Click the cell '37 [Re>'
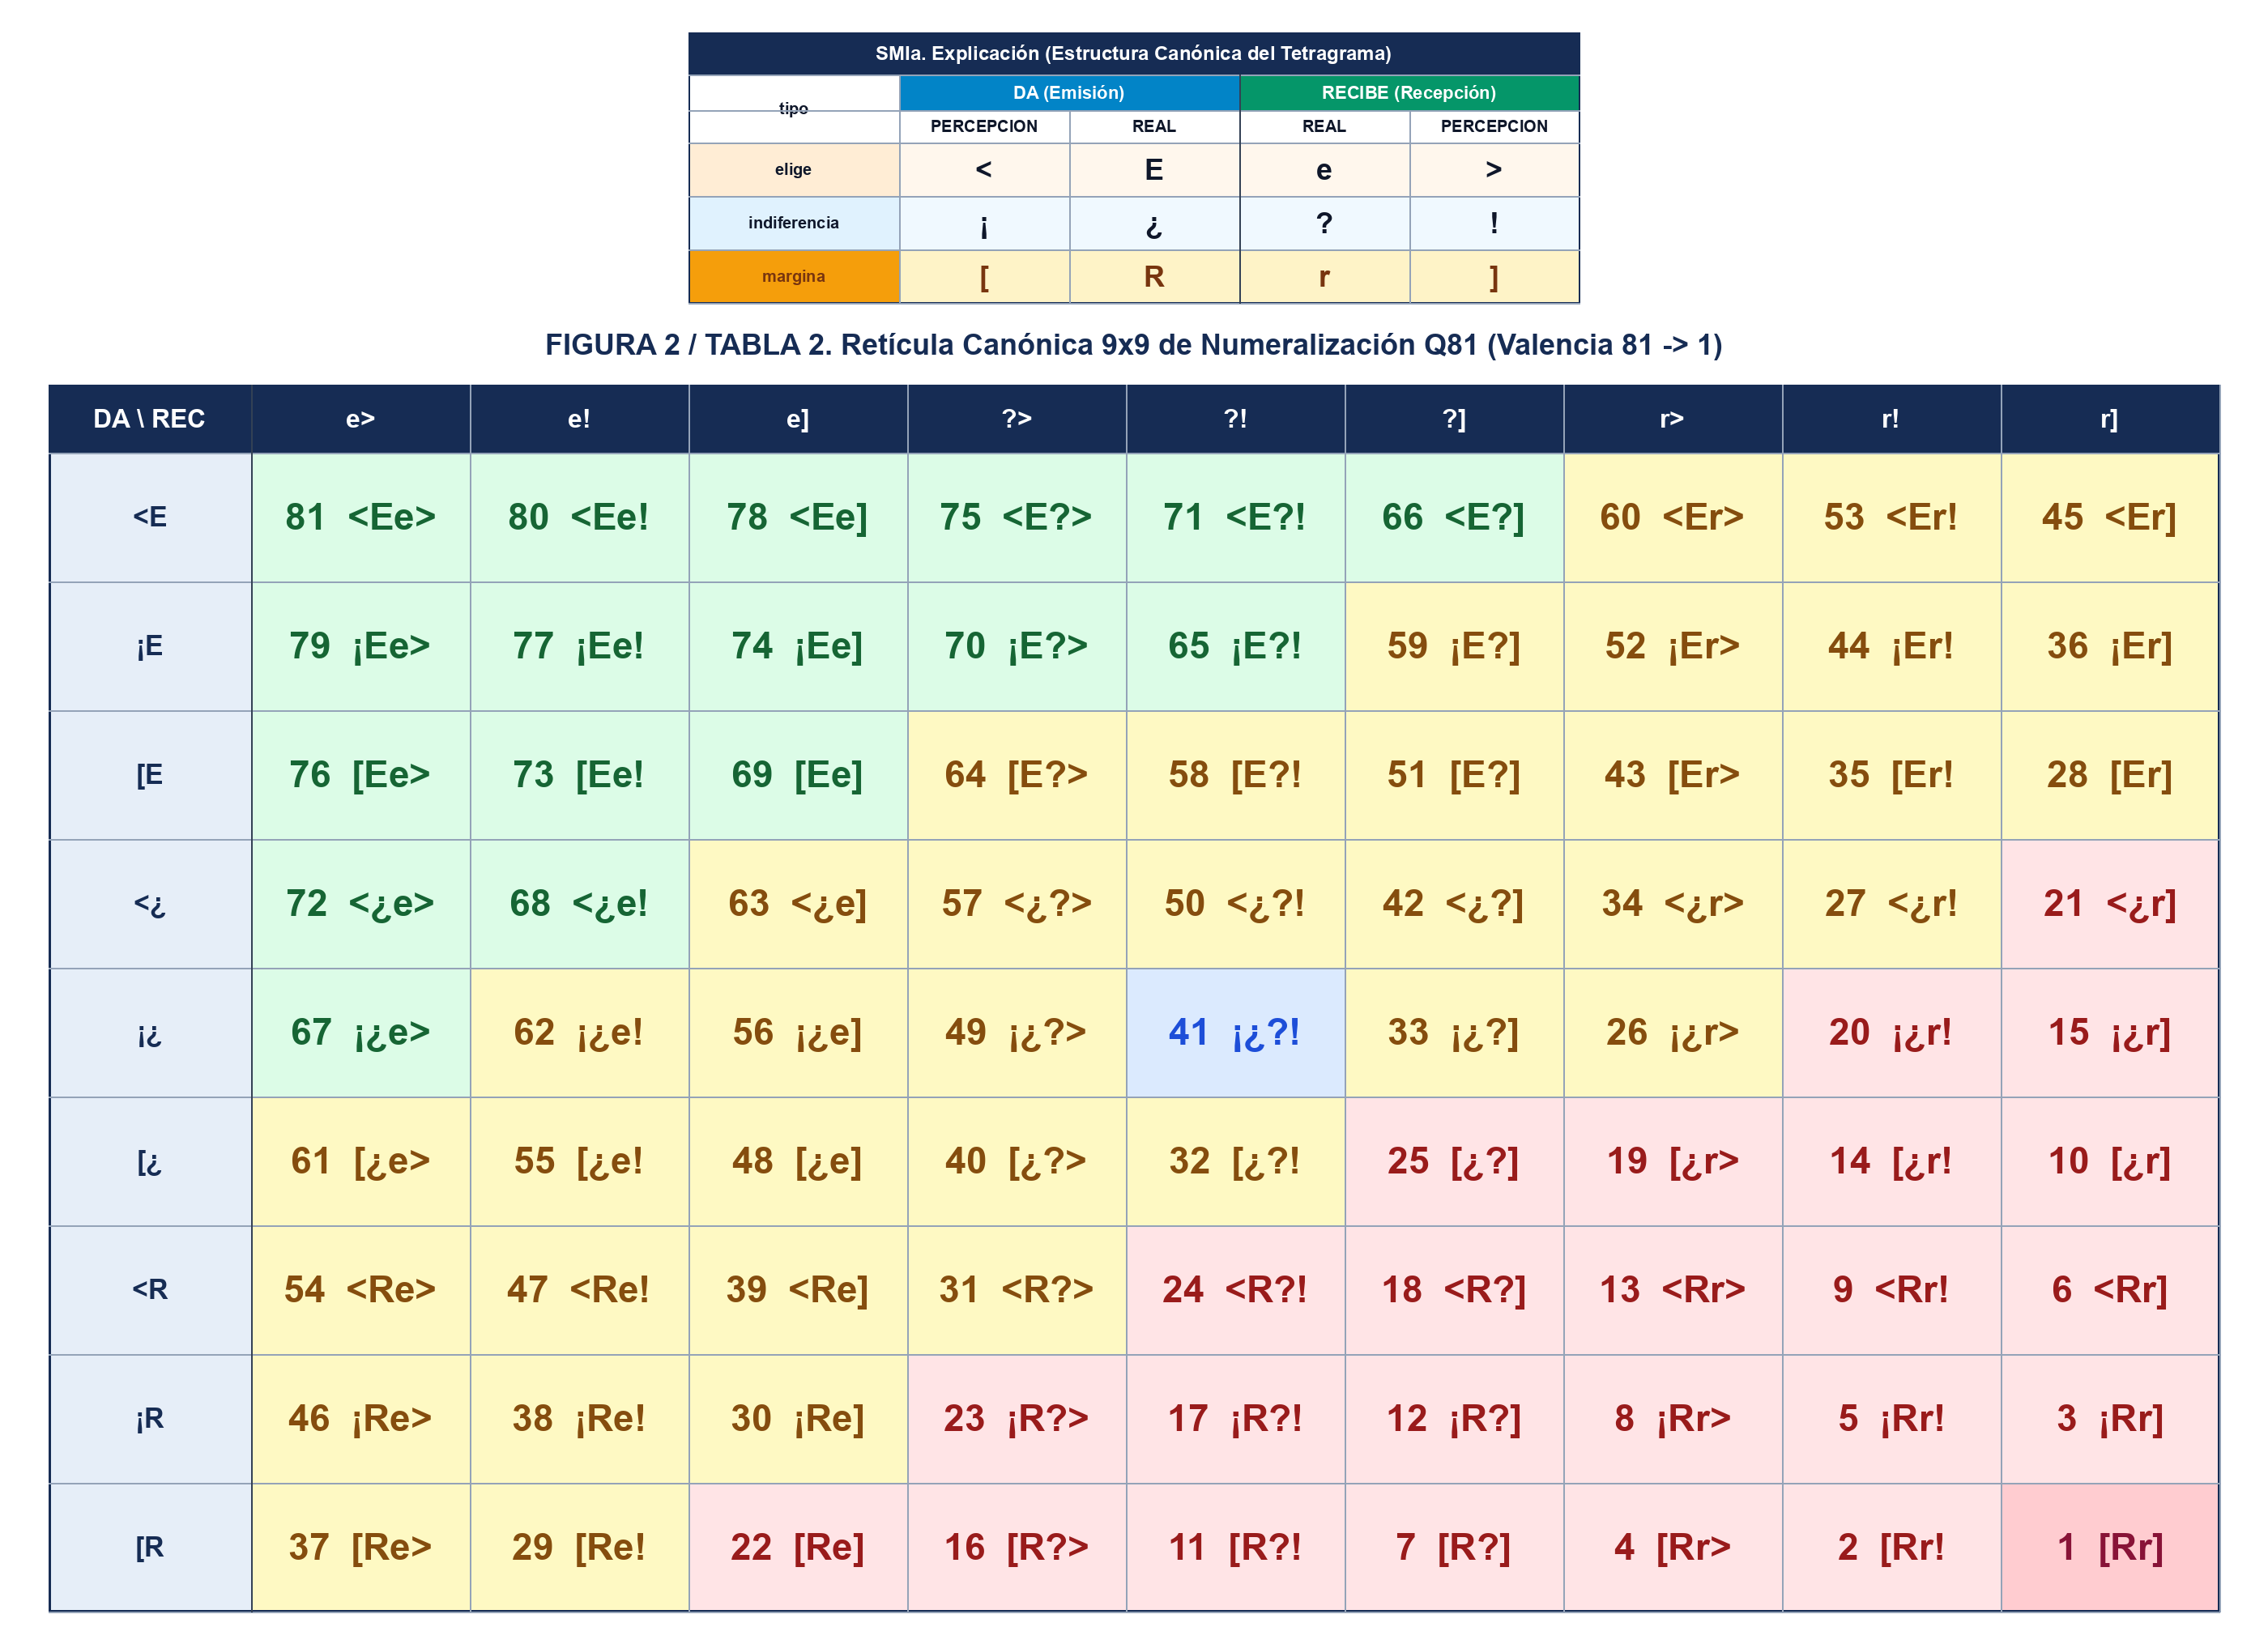Screen dimensions: 2268x1644 pos(360,1547)
